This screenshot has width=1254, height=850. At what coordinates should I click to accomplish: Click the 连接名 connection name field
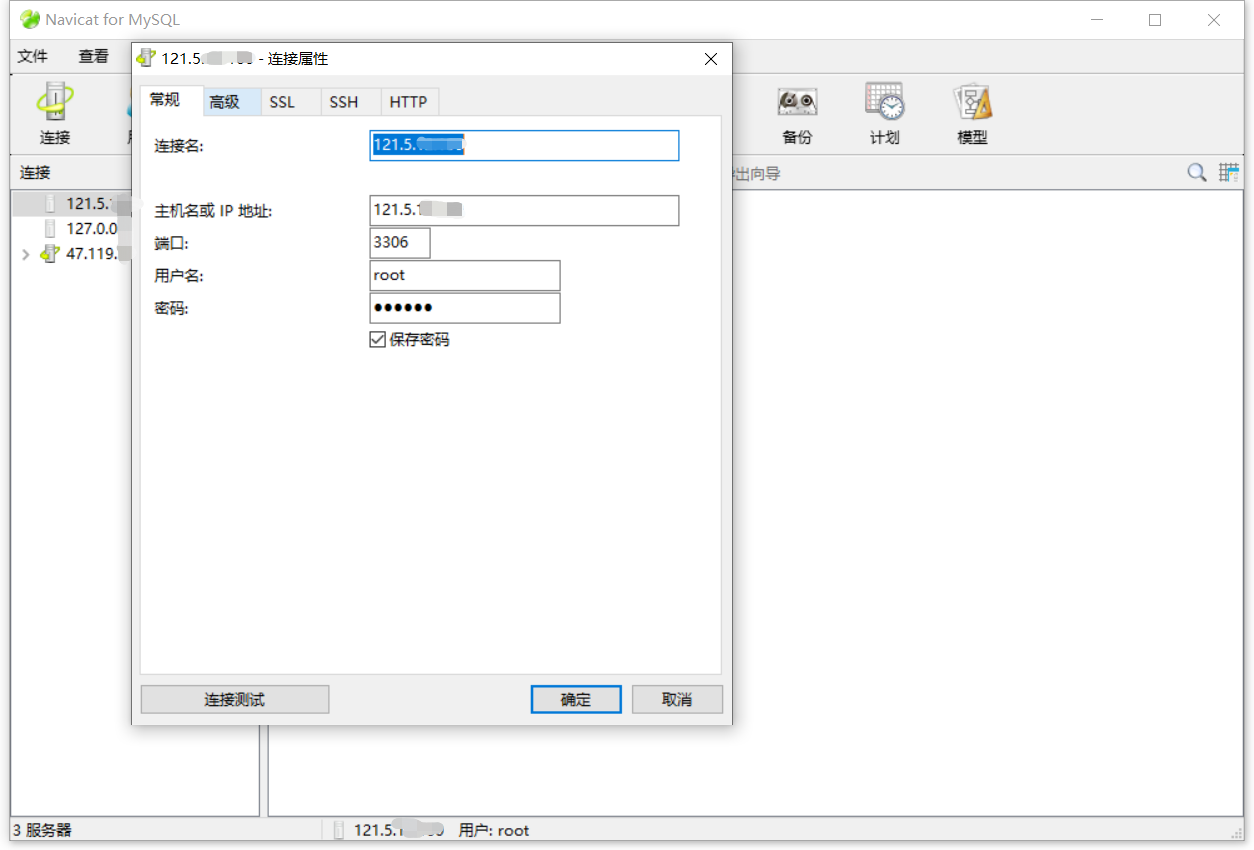point(524,146)
